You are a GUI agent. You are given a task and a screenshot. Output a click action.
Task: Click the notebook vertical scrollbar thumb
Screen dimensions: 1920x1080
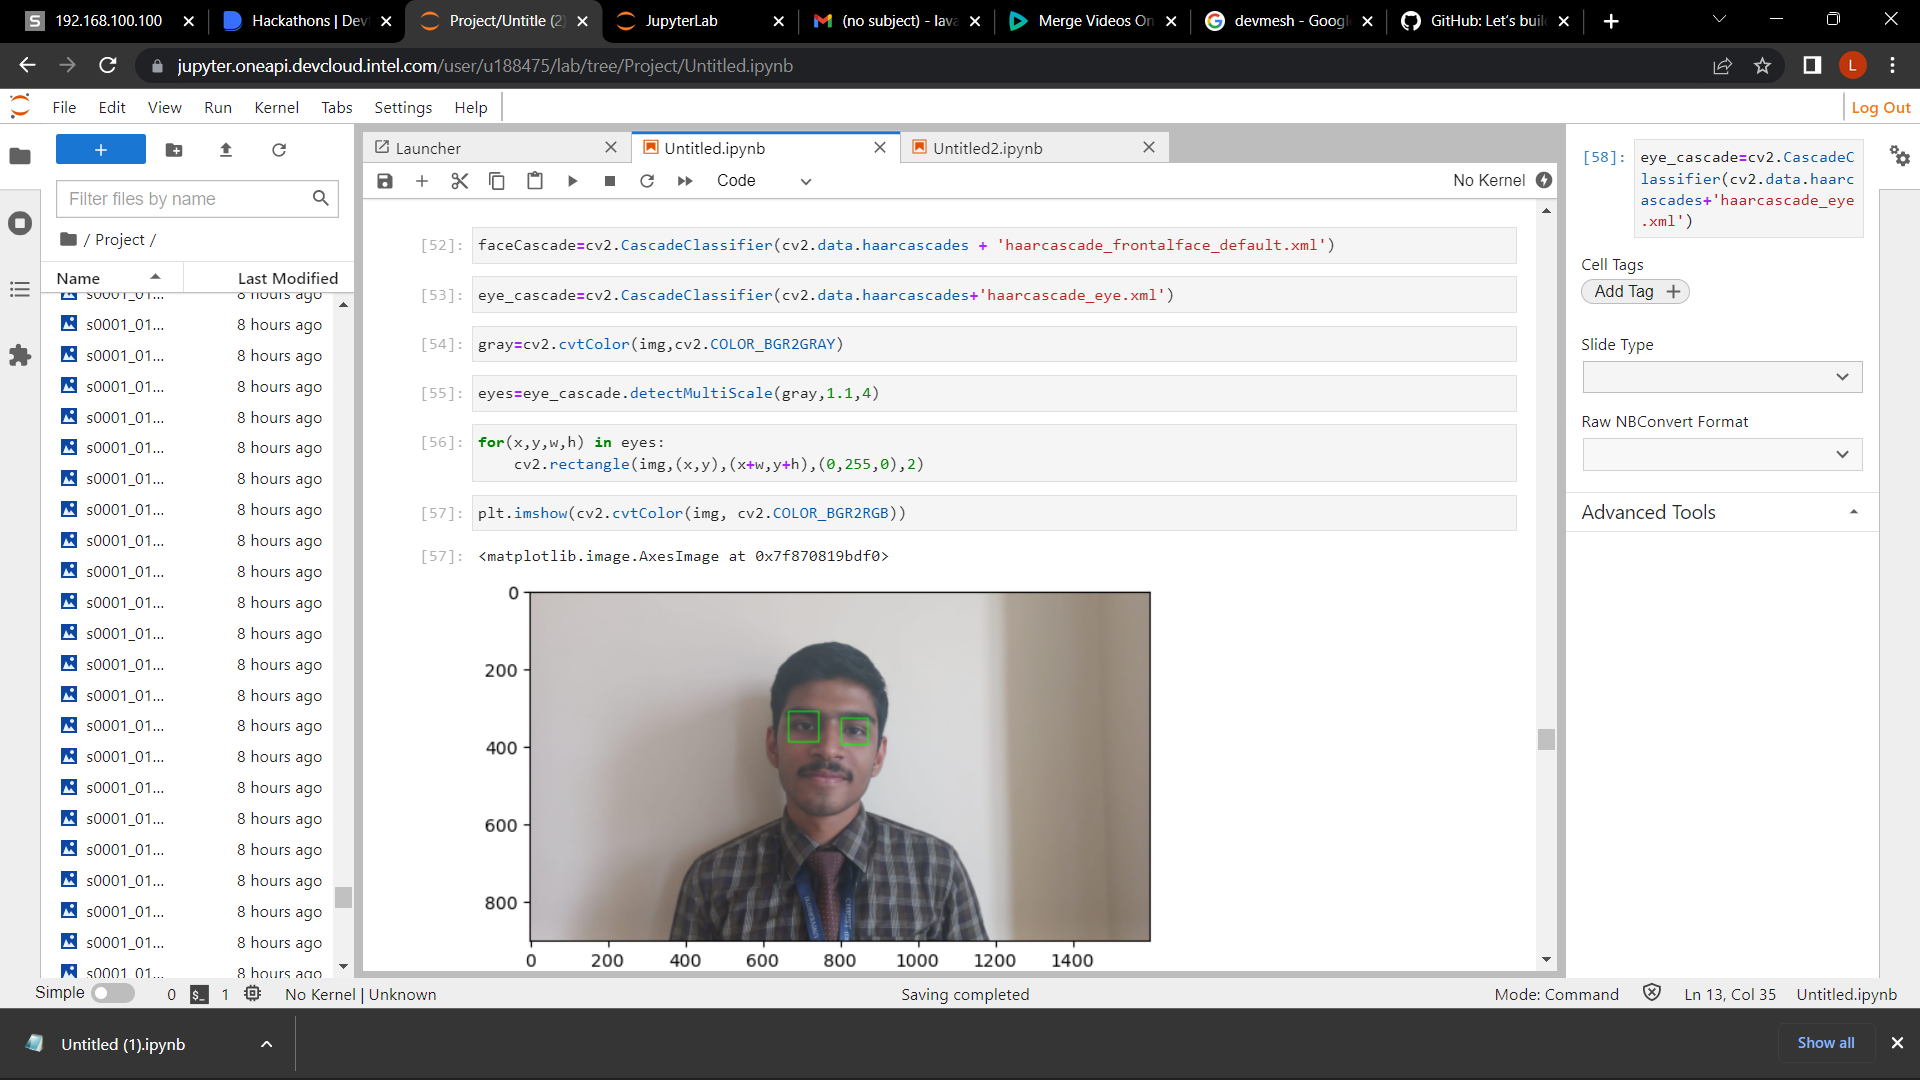[1546, 739]
